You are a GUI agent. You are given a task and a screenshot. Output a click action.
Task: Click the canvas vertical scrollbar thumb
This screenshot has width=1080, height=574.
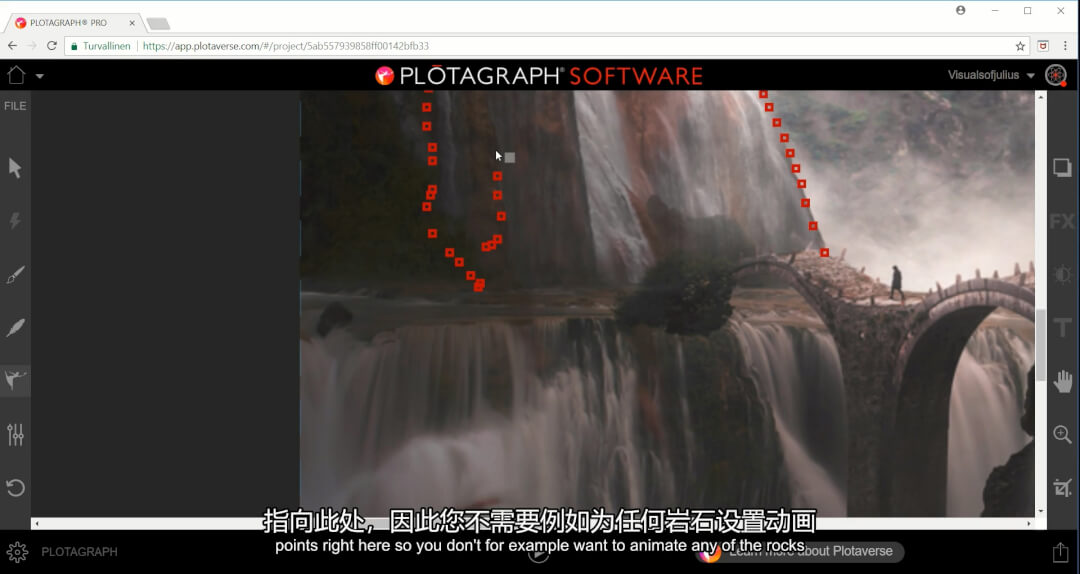coord(1040,344)
